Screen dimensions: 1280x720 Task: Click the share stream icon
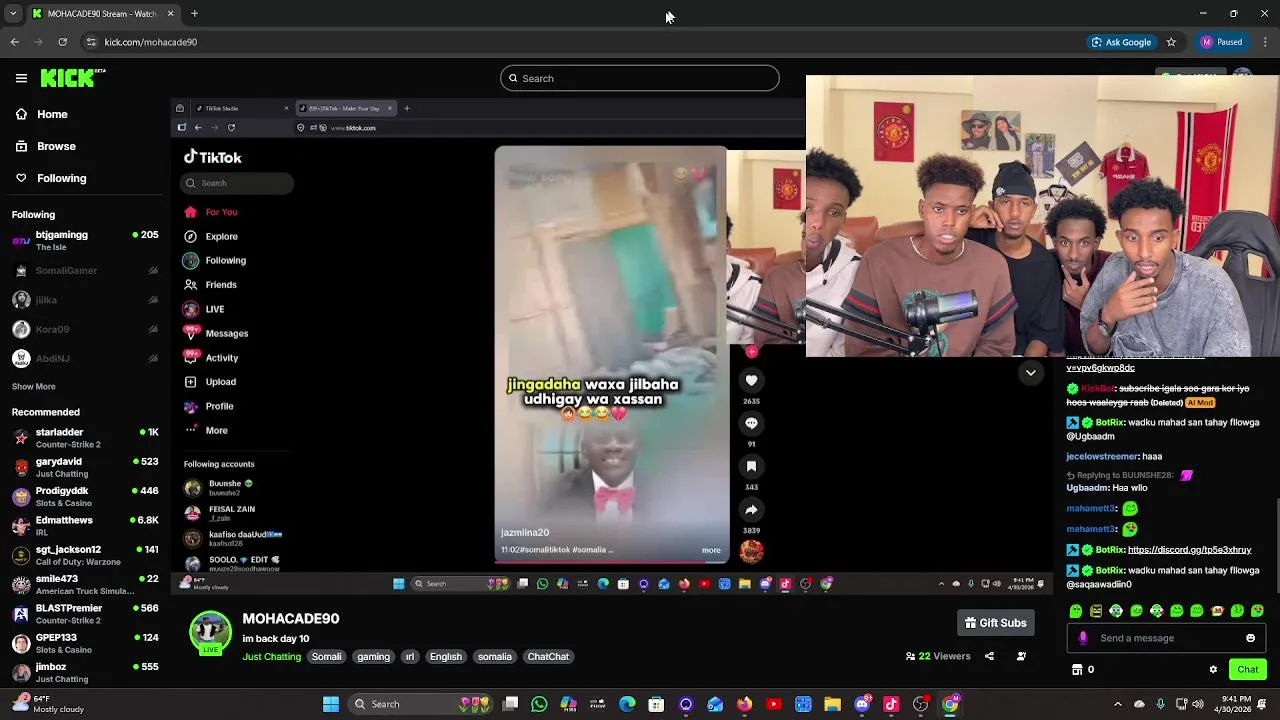coord(989,656)
